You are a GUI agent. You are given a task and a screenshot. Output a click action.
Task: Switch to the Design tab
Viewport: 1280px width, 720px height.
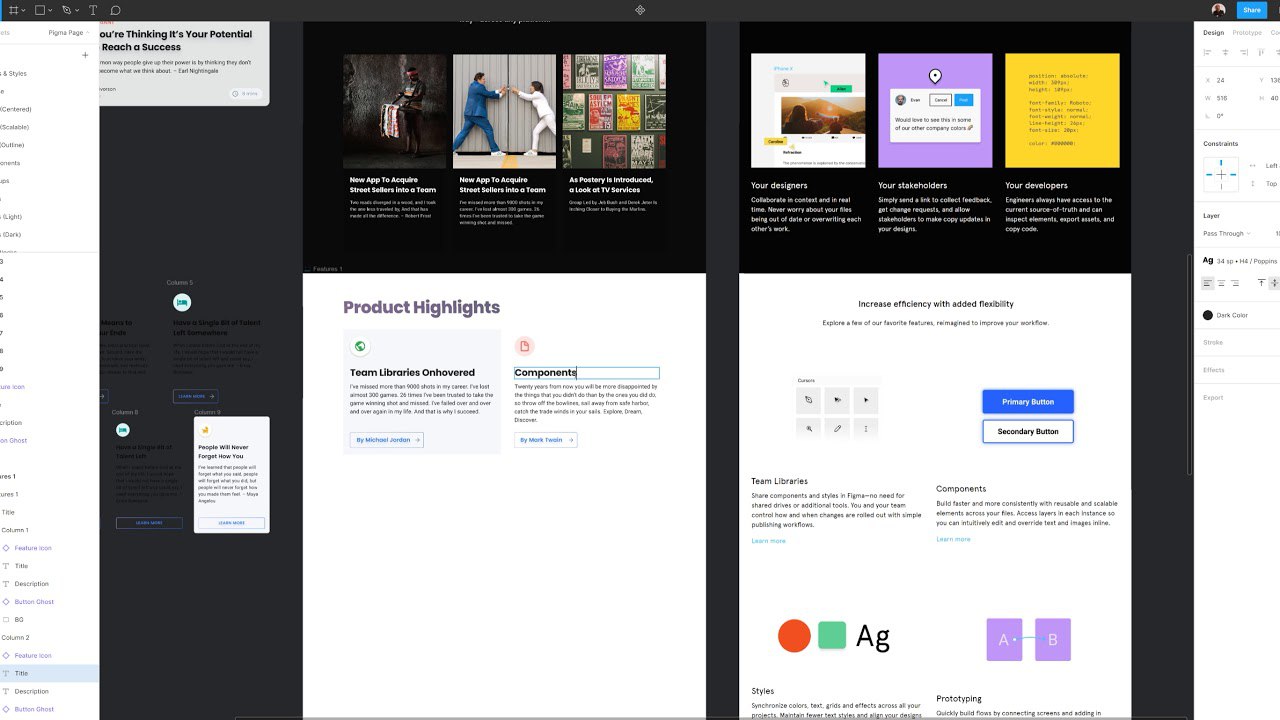[x=1213, y=33]
